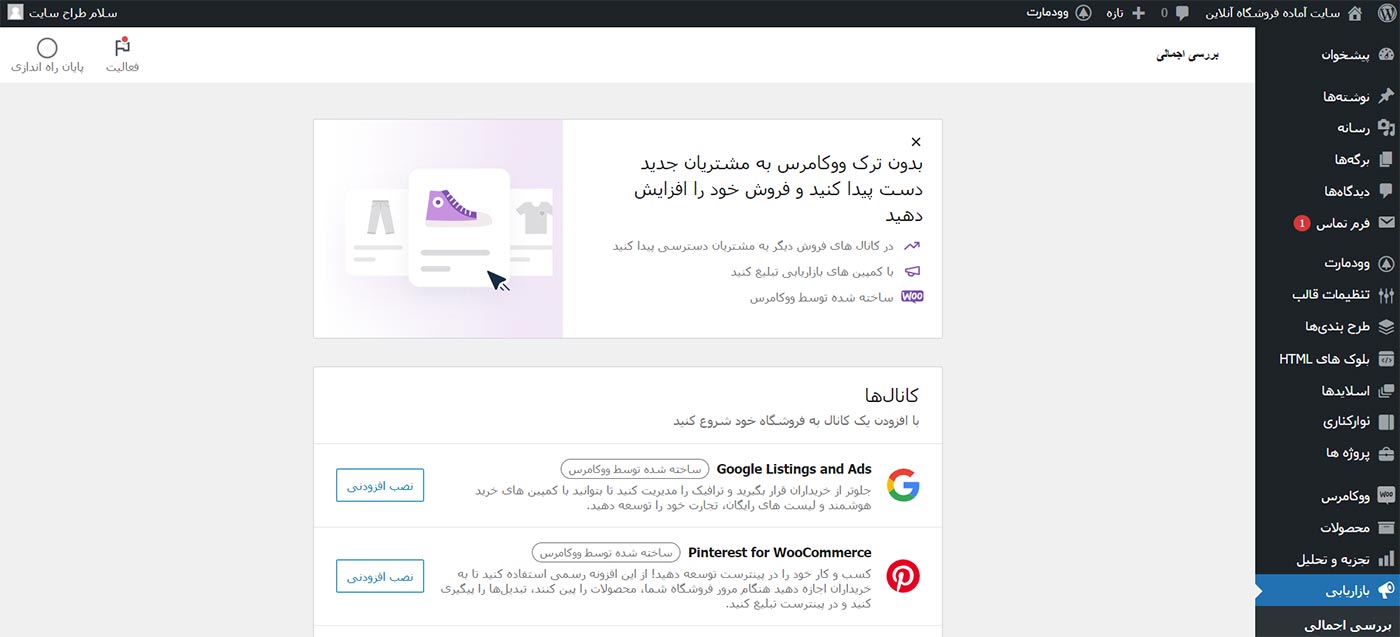Click the media icon beside رسانه
This screenshot has height=637, width=1400.
[1386, 127]
